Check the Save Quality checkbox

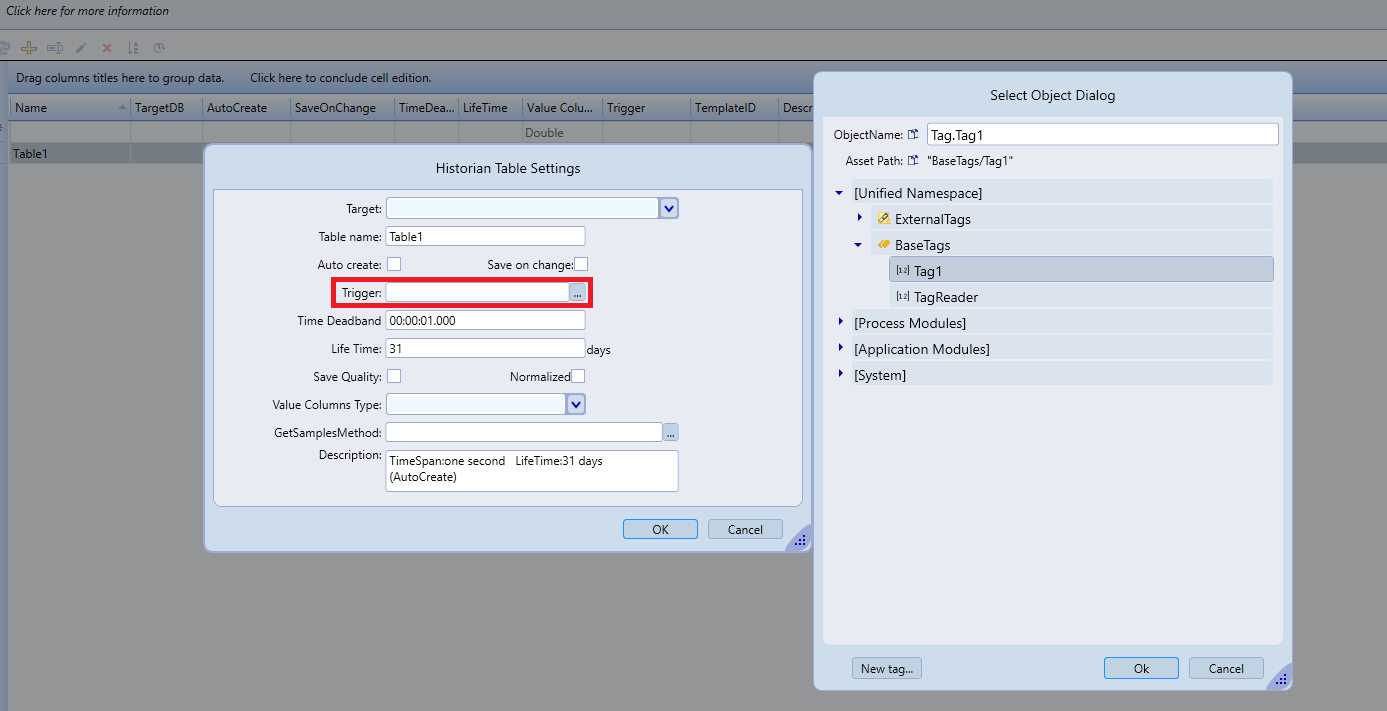394,376
